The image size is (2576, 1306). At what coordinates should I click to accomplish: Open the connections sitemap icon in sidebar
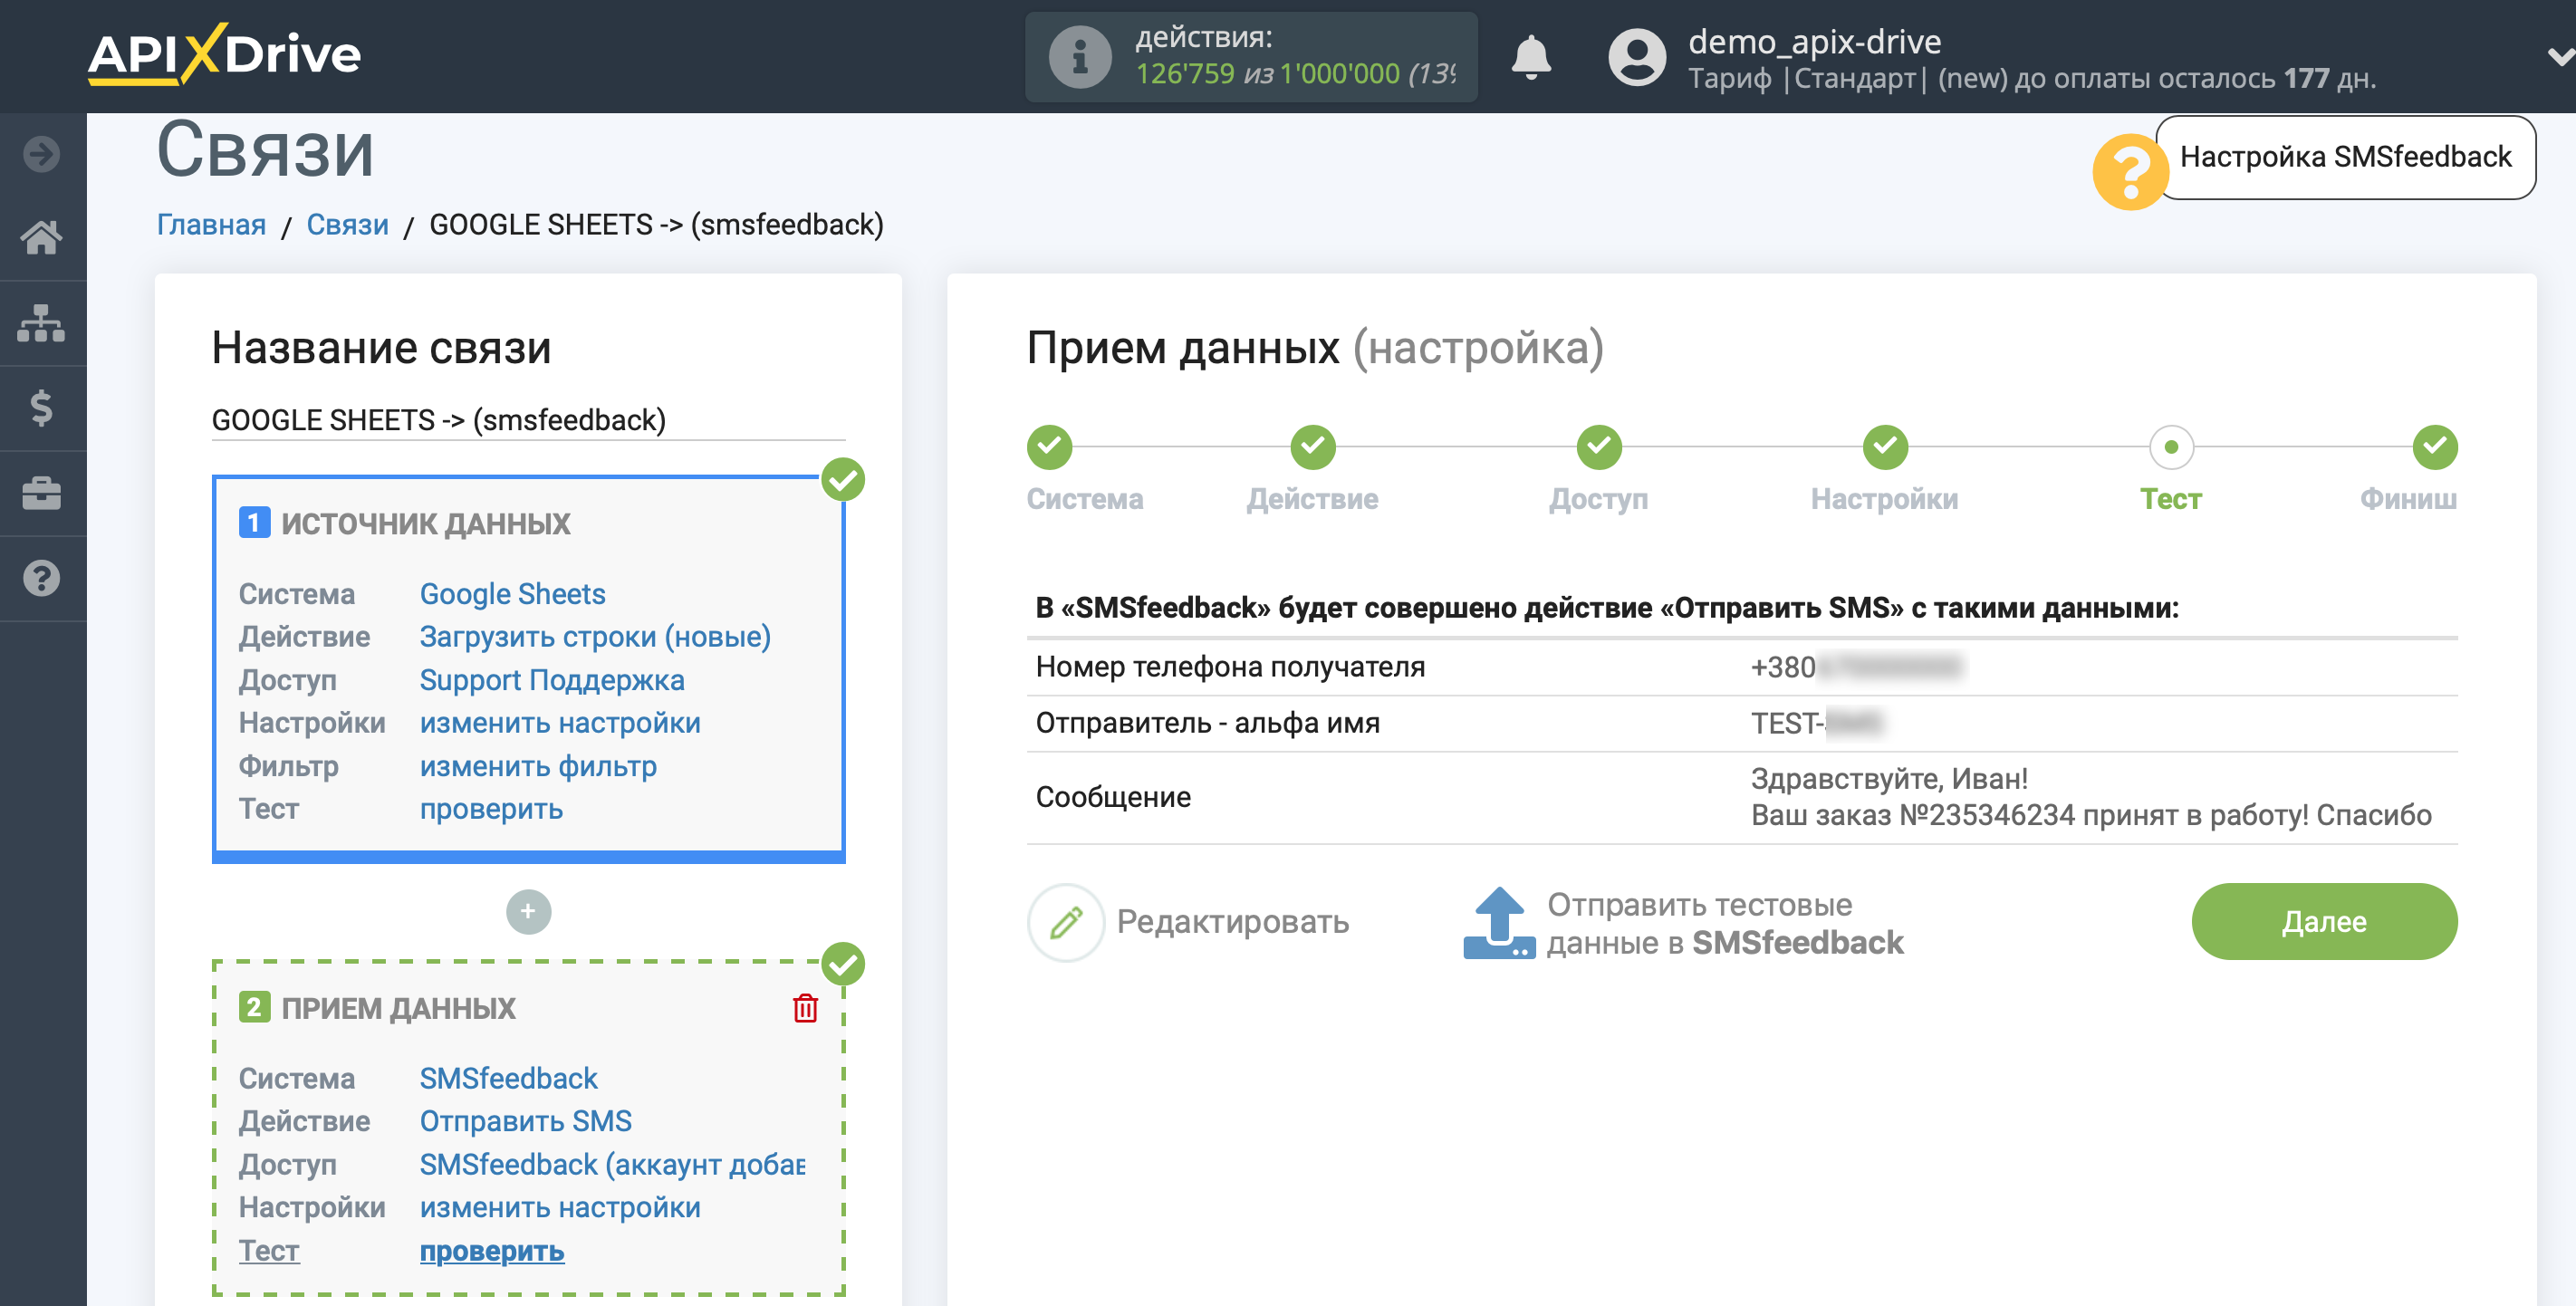click(42, 323)
